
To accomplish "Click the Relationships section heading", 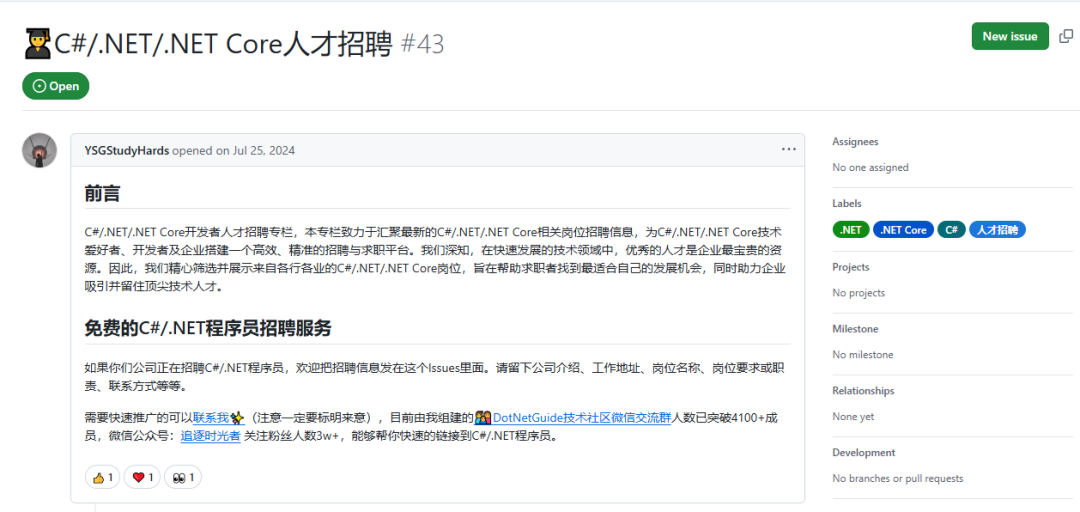I will click(863, 391).
